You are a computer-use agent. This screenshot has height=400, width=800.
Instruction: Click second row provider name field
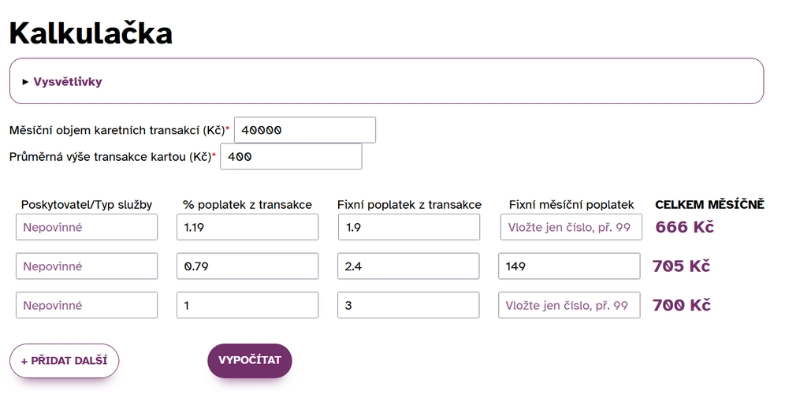point(87,266)
